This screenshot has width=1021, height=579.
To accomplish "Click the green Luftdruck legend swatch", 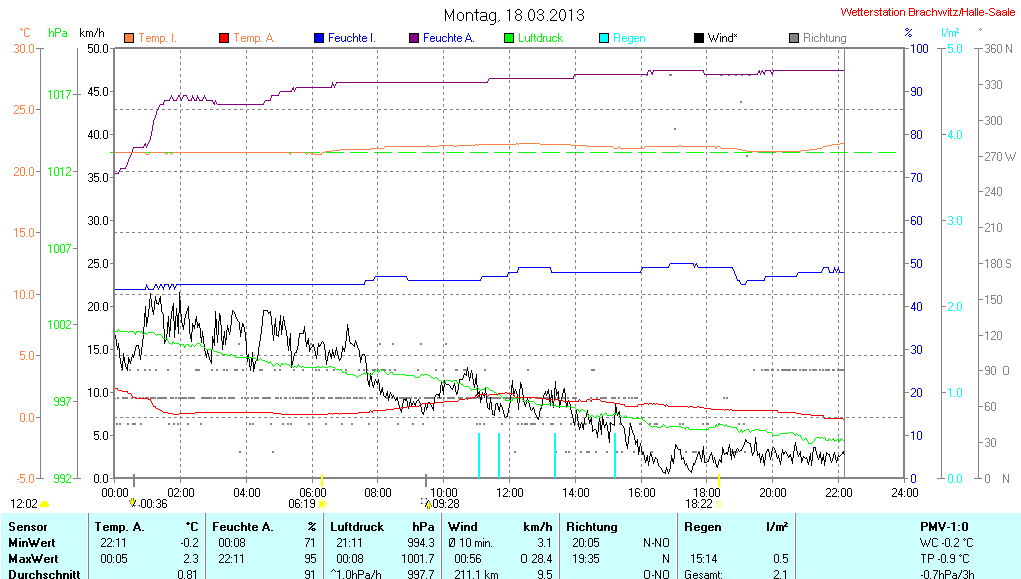I will click(508, 38).
